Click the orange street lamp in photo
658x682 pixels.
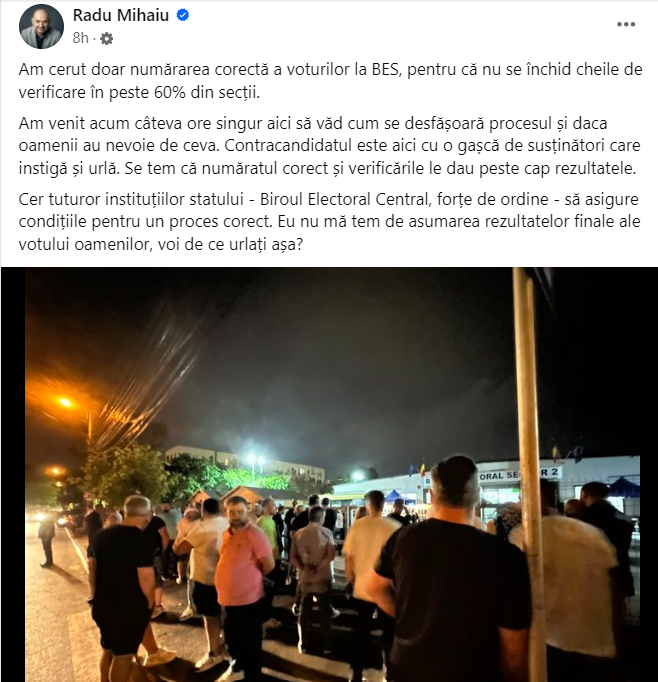coord(65,402)
